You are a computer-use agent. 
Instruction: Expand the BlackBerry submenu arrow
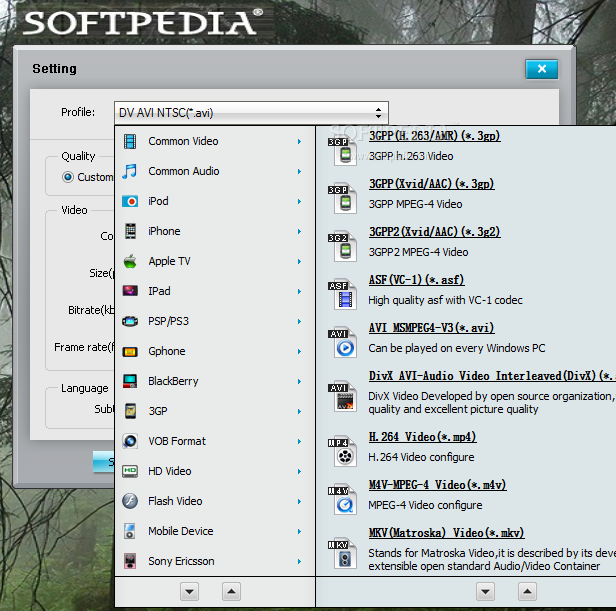click(x=299, y=382)
